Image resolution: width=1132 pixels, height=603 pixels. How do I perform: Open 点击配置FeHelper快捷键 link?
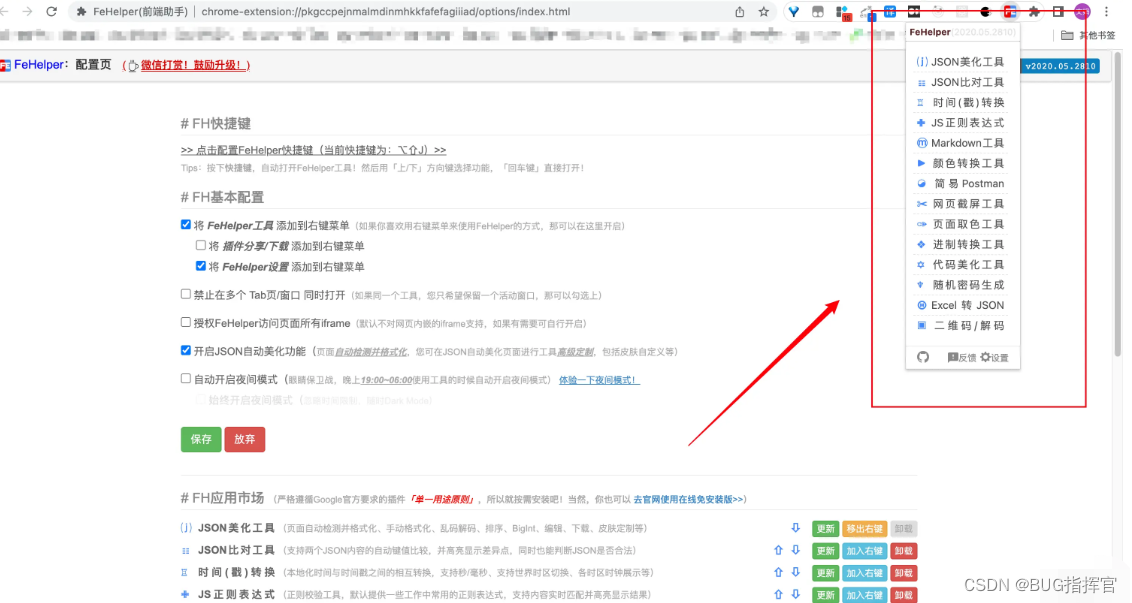313,150
